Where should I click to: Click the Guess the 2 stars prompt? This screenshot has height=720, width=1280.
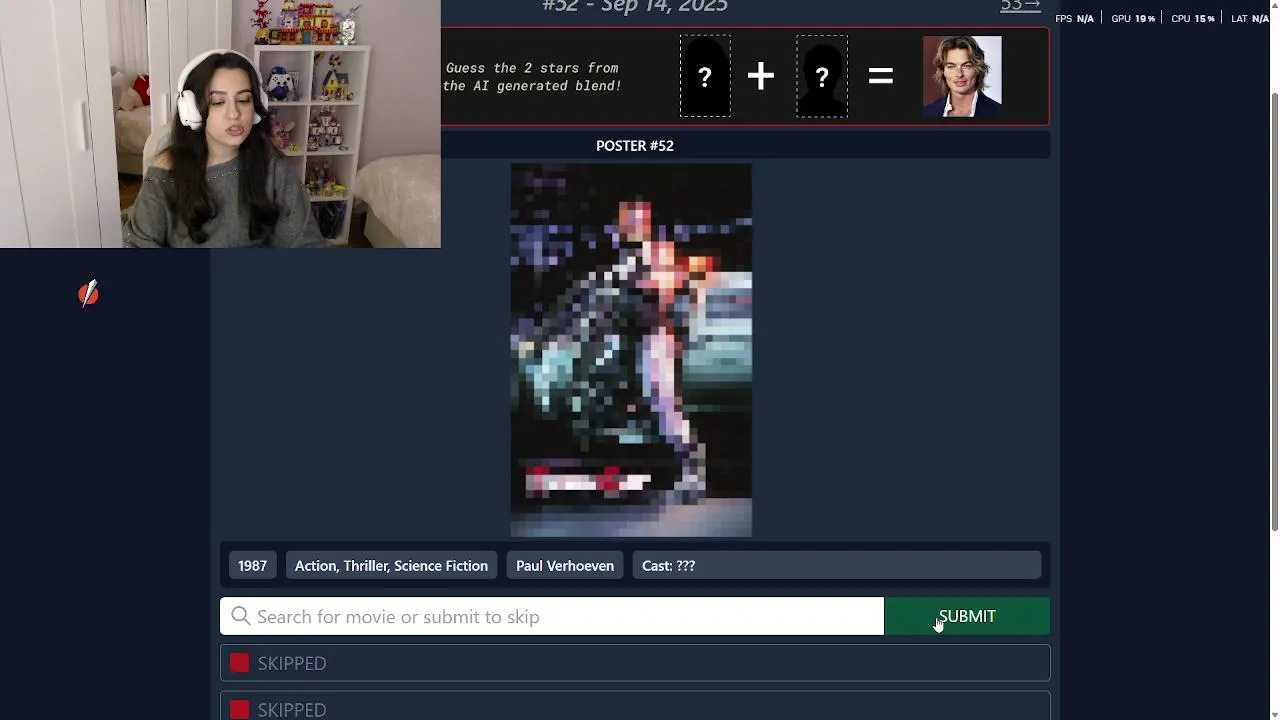532,77
